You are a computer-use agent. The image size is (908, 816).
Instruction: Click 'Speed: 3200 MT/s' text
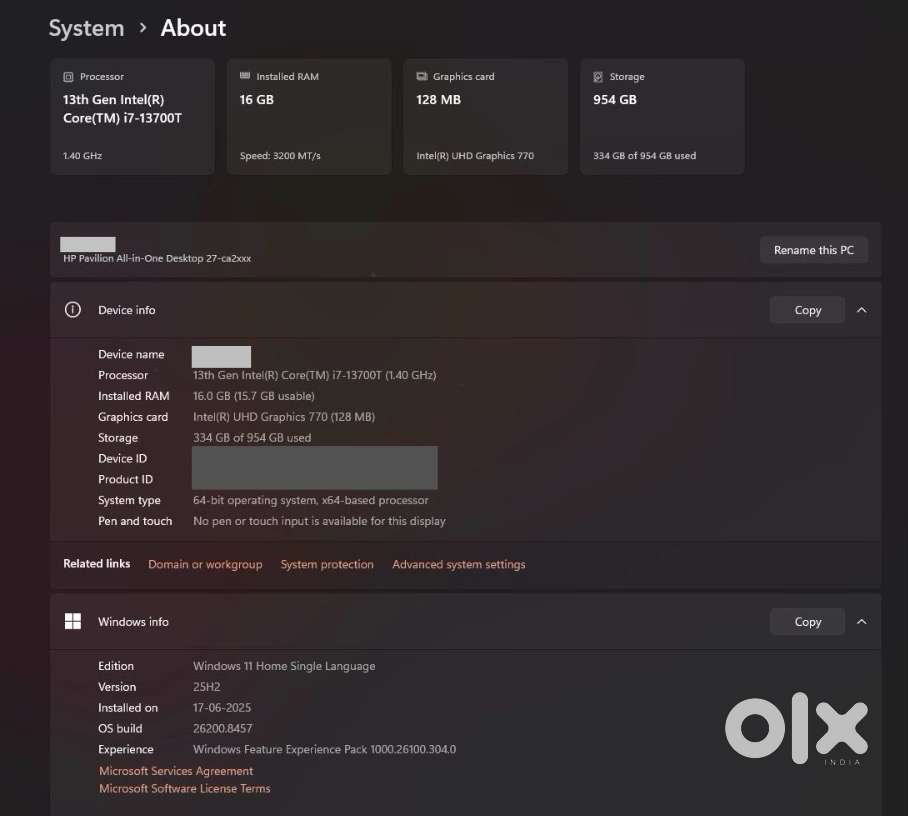(280, 156)
